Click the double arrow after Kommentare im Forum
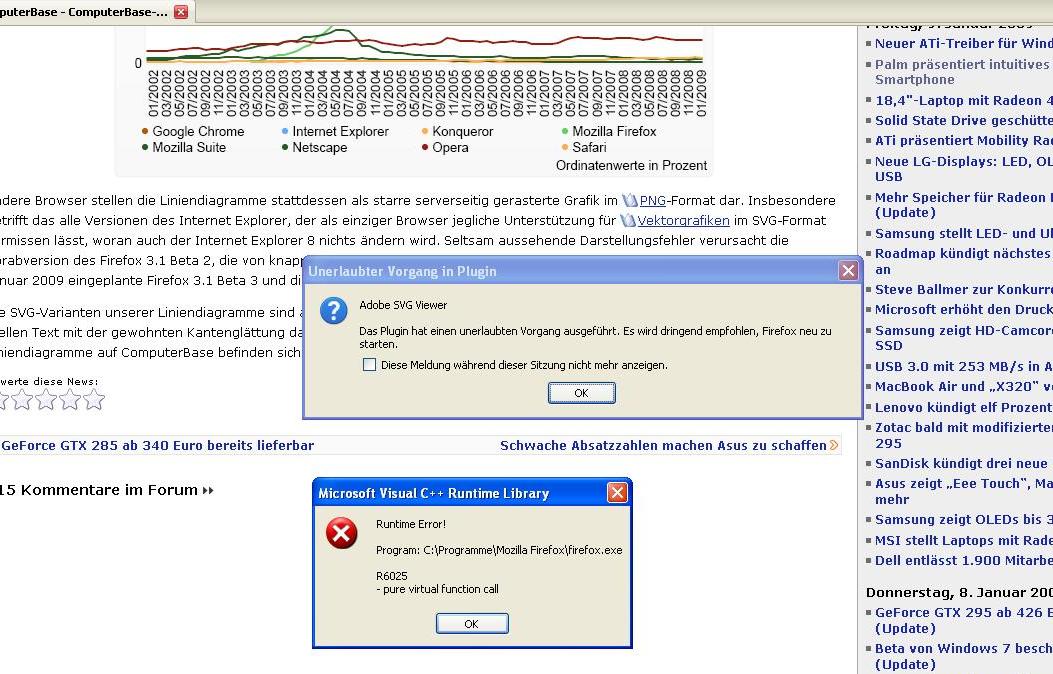 pos(208,491)
